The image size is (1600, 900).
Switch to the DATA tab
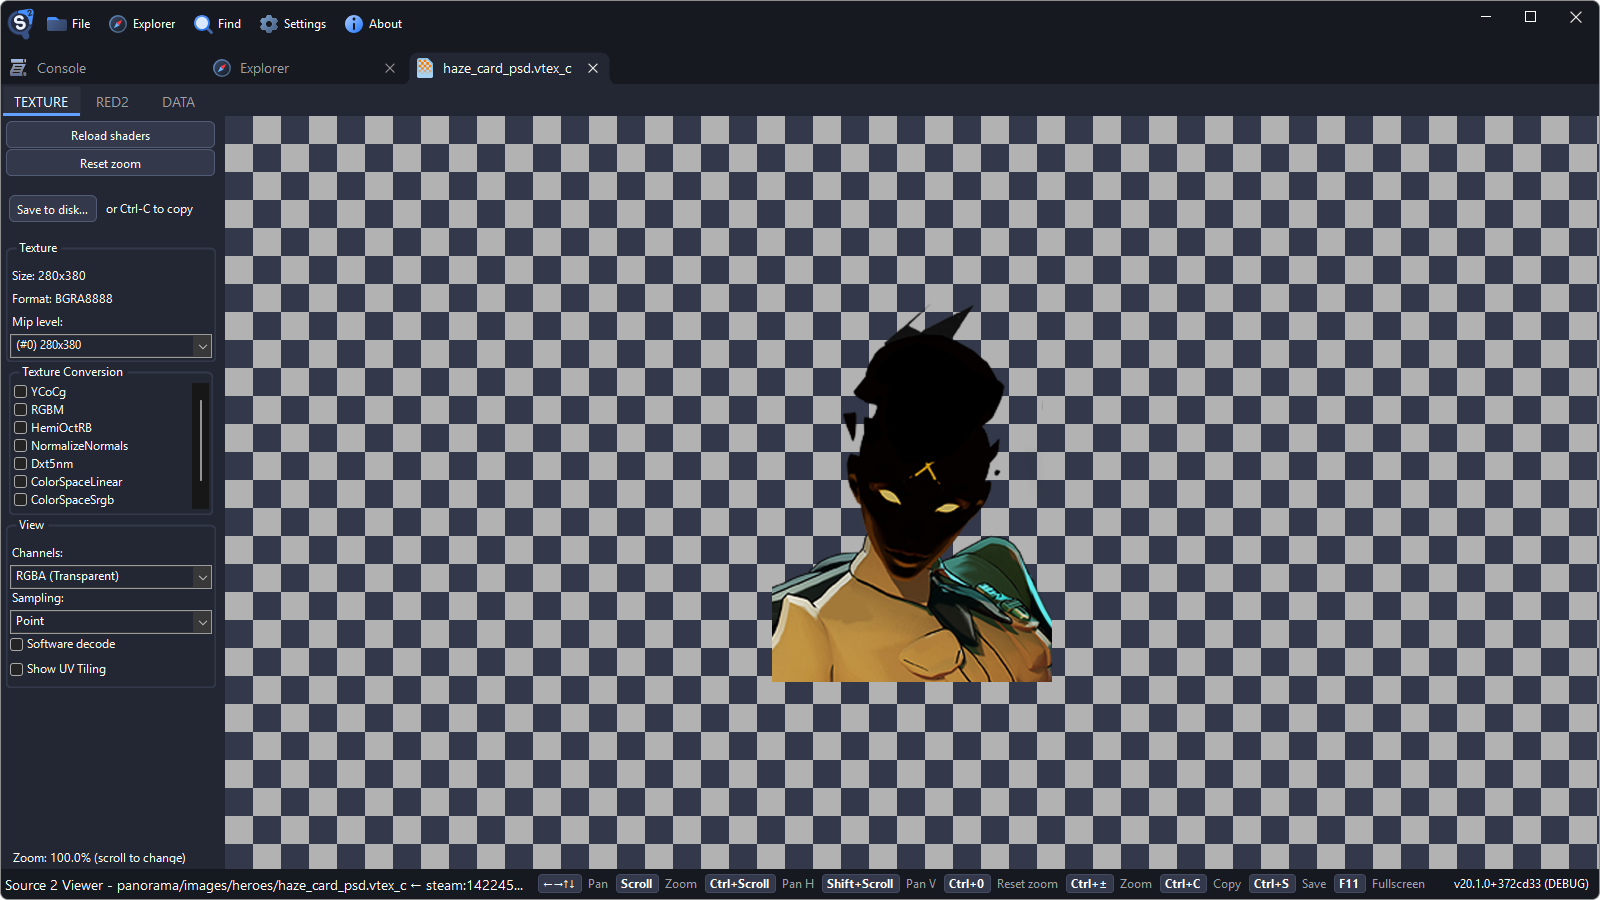click(x=178, y=102)
